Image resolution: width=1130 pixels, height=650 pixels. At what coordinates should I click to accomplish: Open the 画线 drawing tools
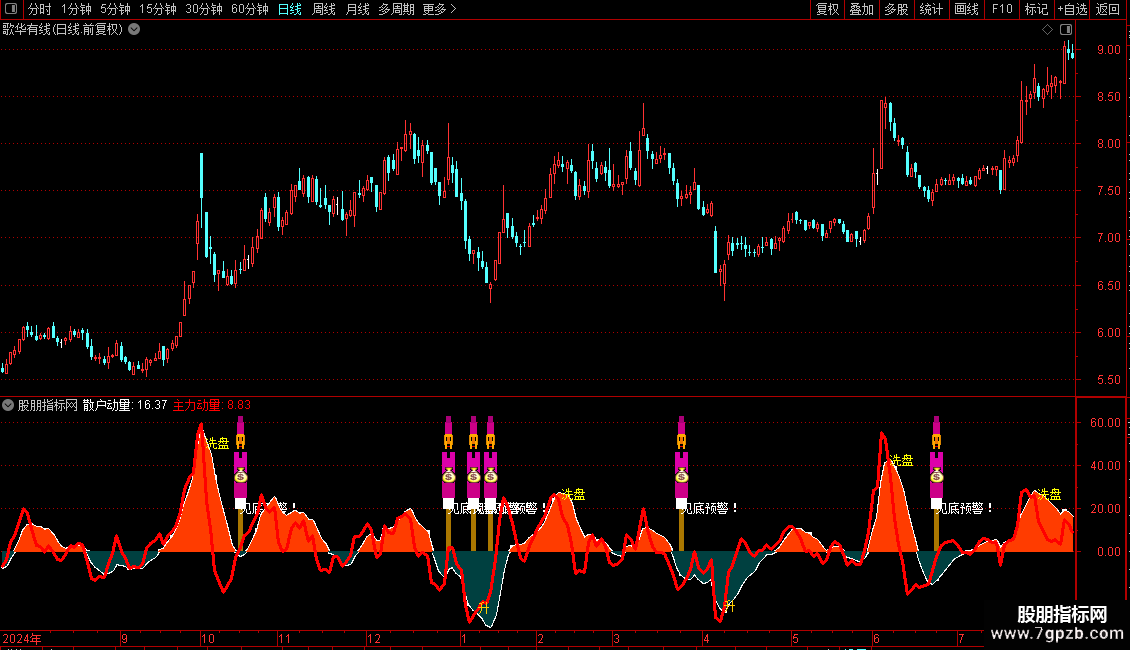[x=966, y=9]
